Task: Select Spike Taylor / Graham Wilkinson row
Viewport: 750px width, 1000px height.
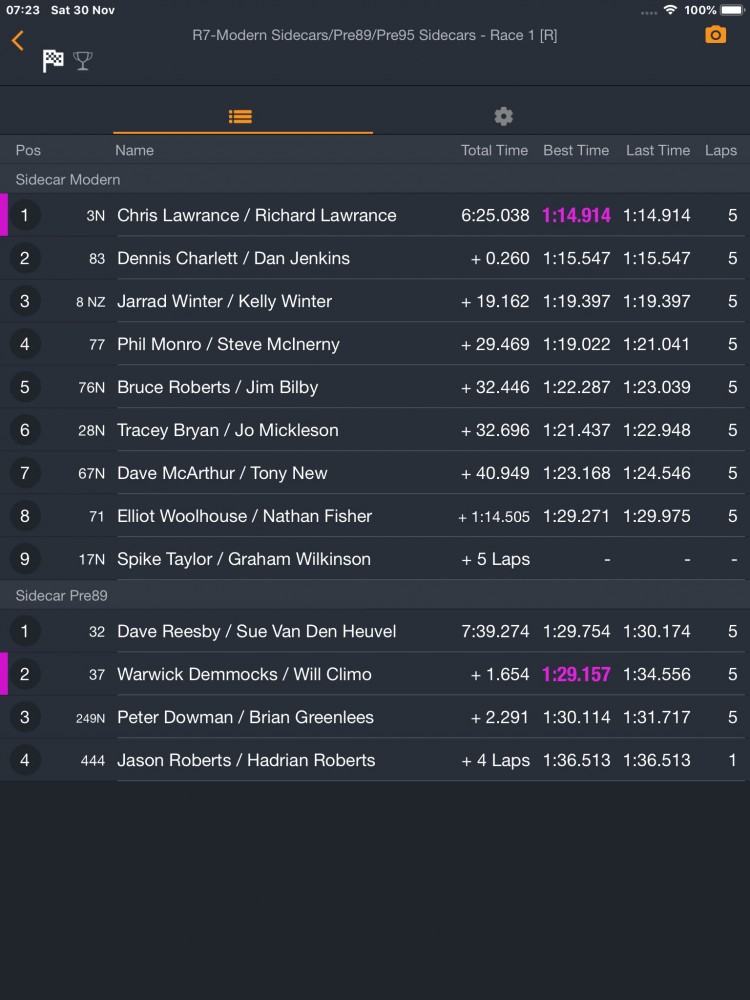Action: (x=375, y=559)
